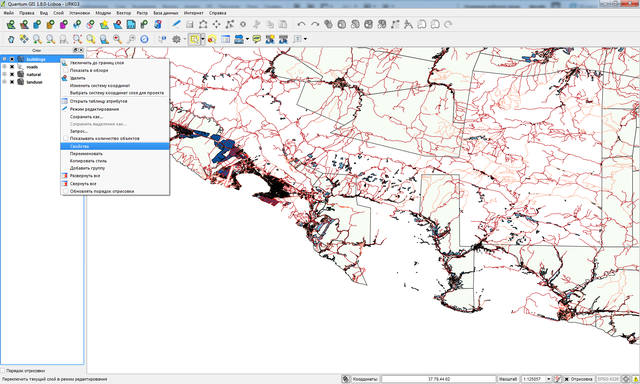Image resolution: width=640 pixels, height=384 pixels.
Task: Click the Zoom to Selection icon
Action: pos(91,39)
